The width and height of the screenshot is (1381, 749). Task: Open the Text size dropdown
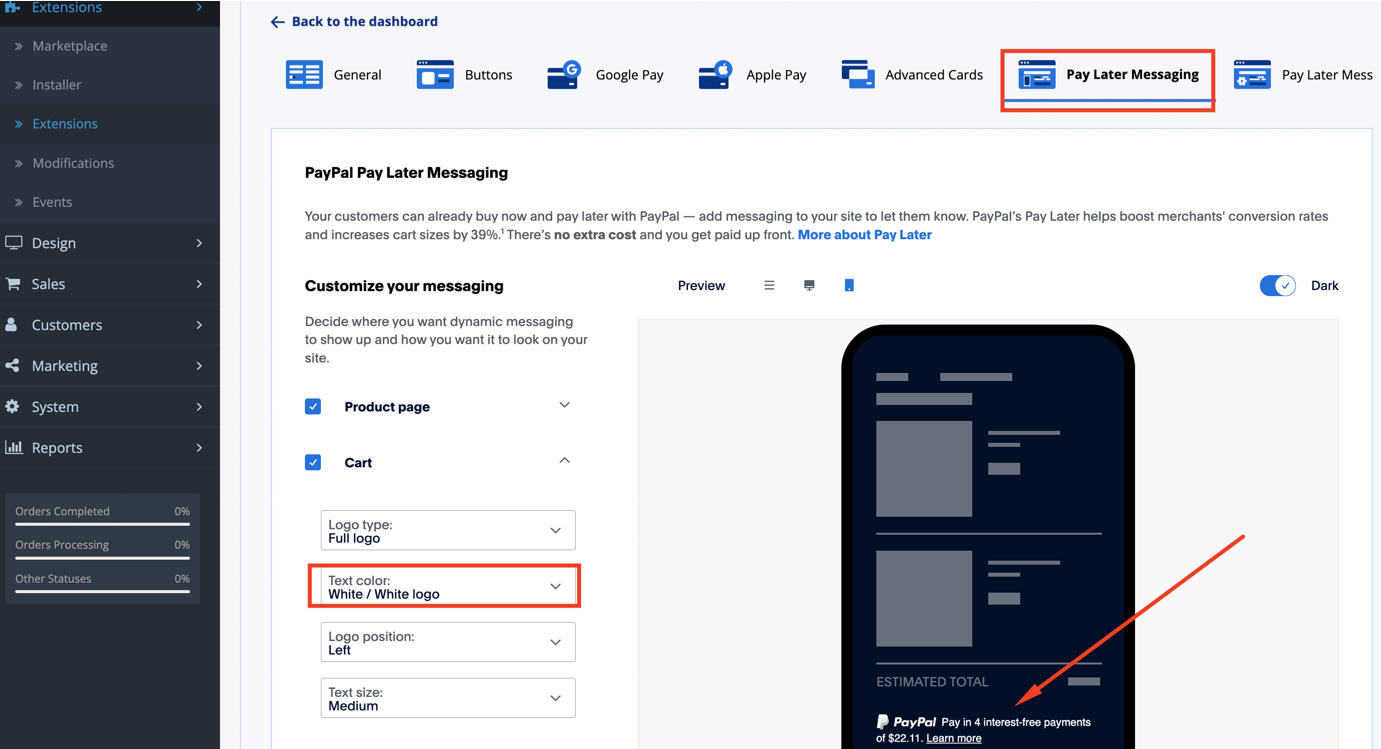[448, 698]
